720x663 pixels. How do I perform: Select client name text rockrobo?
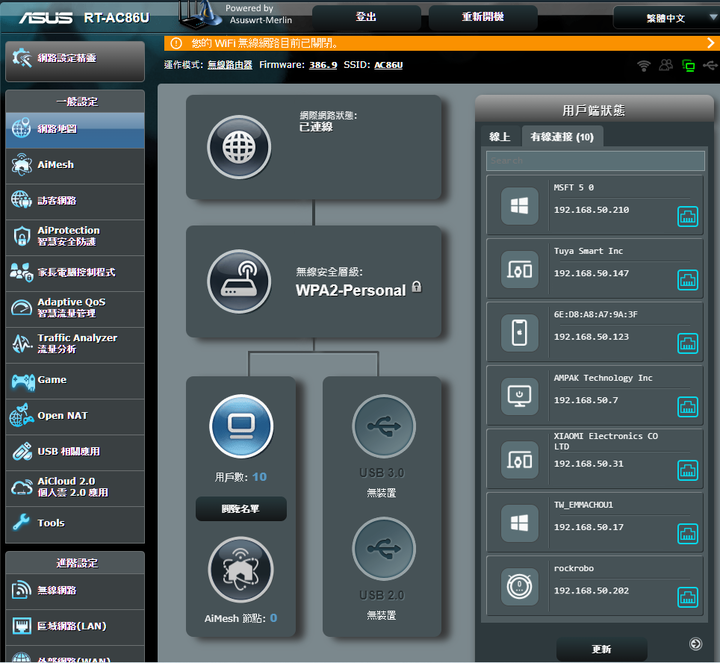click(574, 568)
